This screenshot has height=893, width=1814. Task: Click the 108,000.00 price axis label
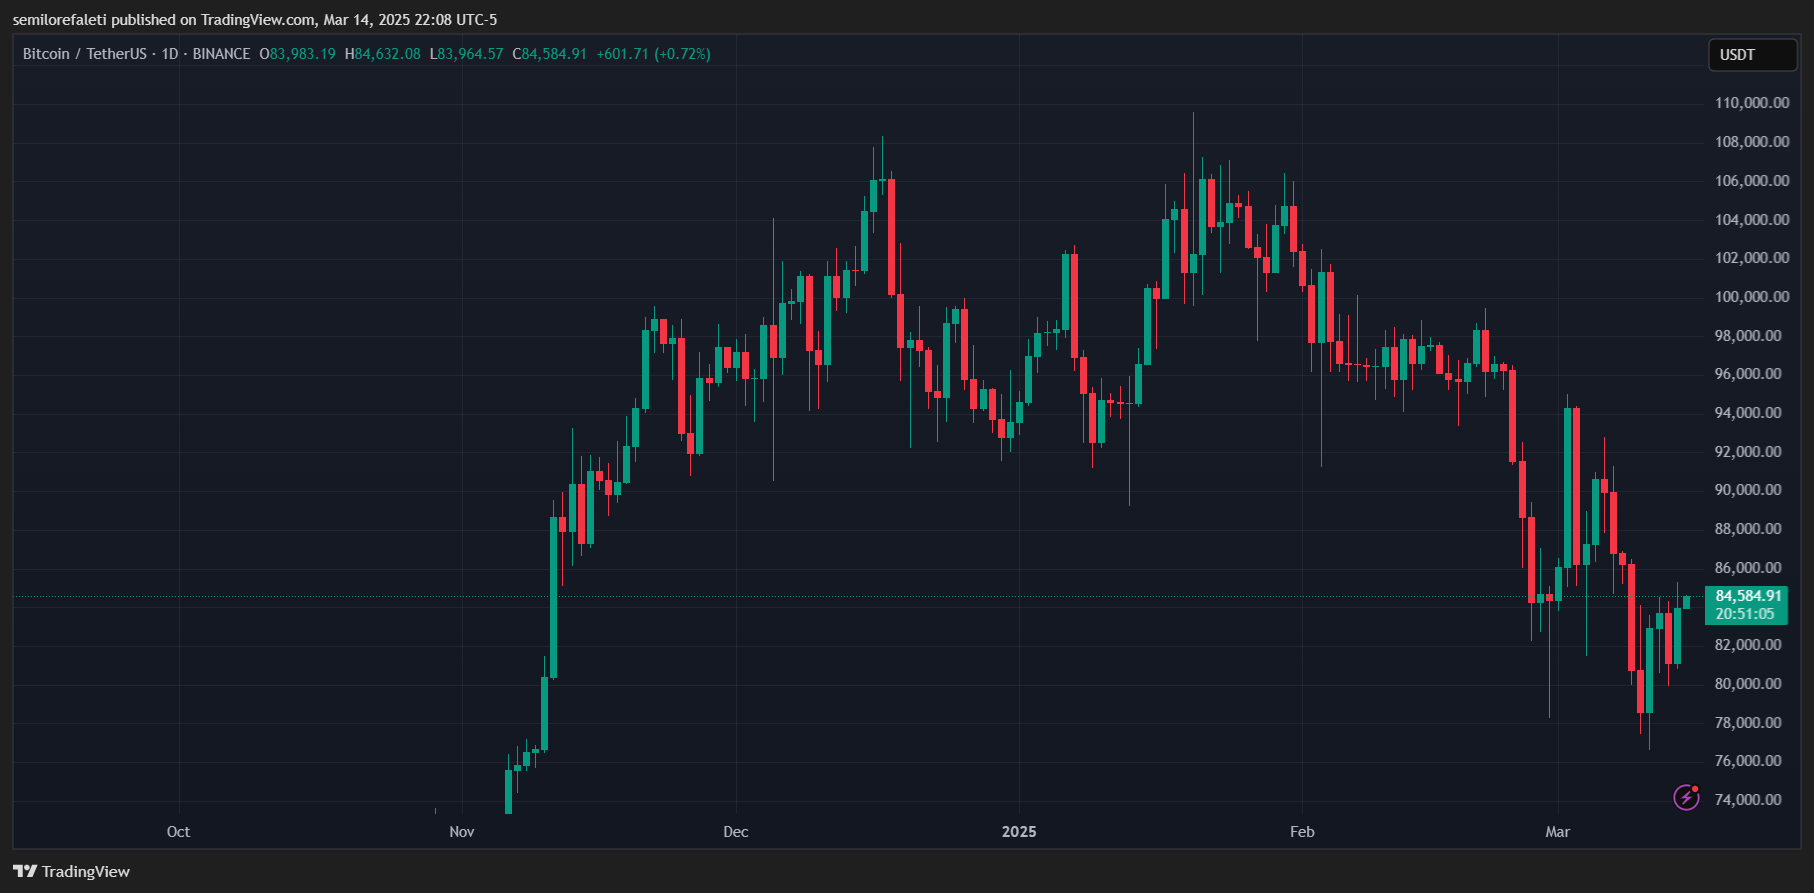tap(1752, 142)
